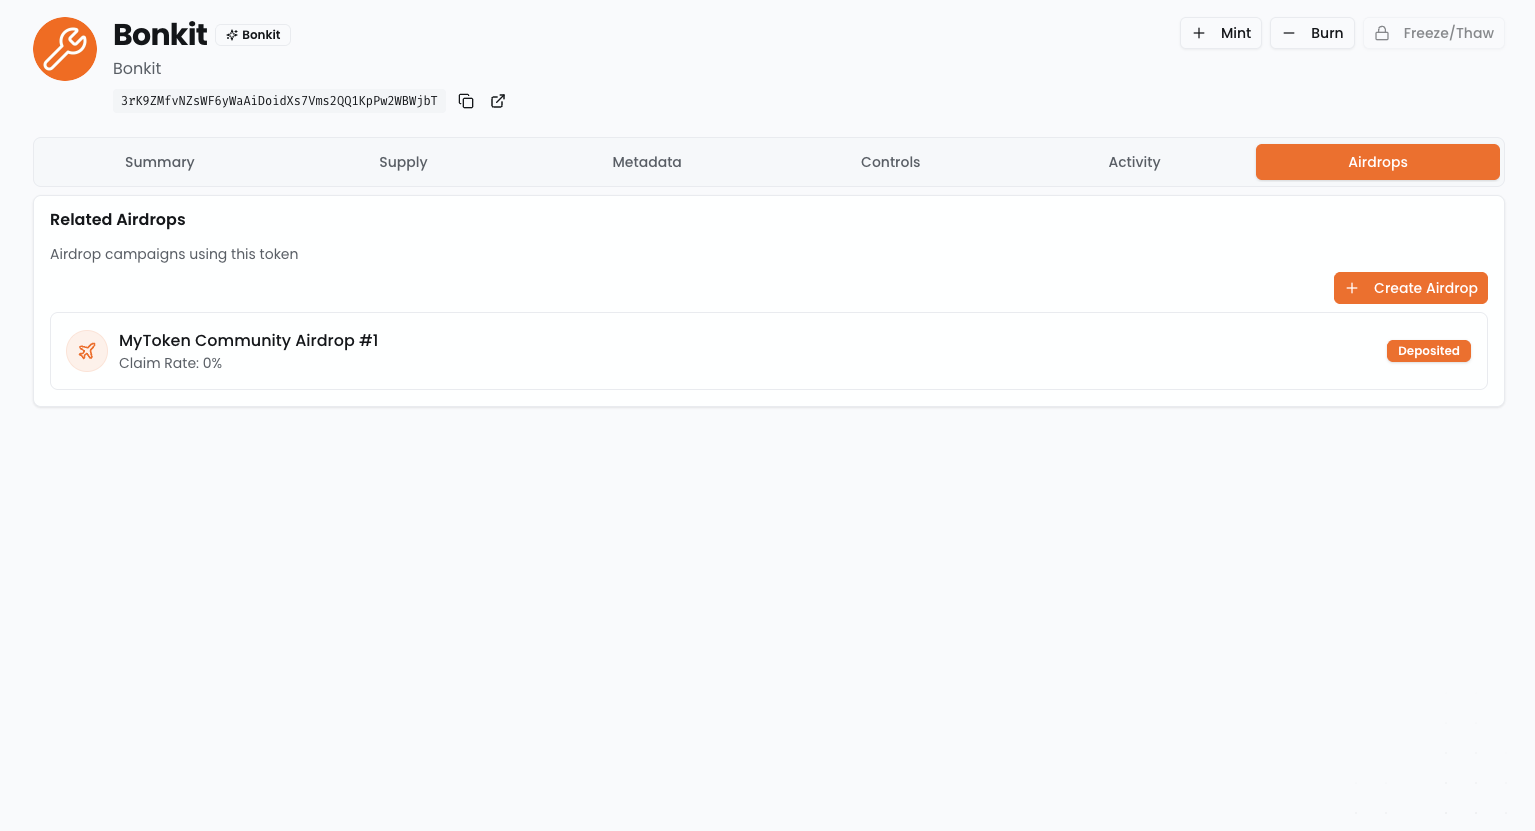Click the sparkle Bonkit badge
1535x831 pixels.
(253, 35)
